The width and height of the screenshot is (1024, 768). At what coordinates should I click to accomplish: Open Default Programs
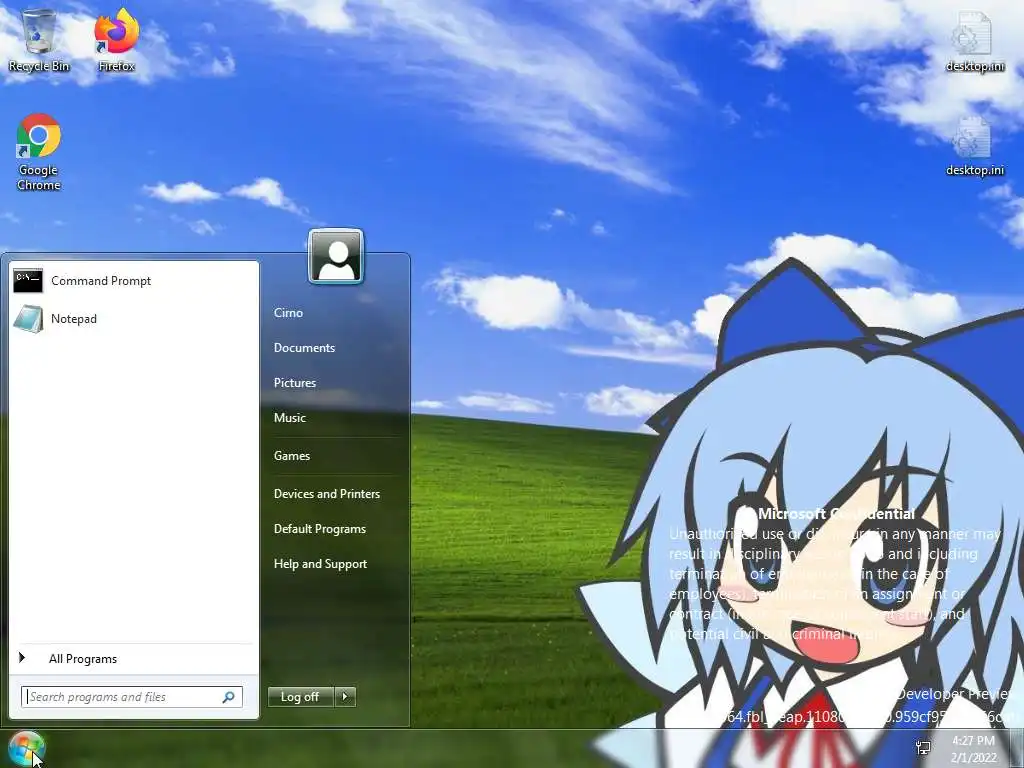pos(319,529)
